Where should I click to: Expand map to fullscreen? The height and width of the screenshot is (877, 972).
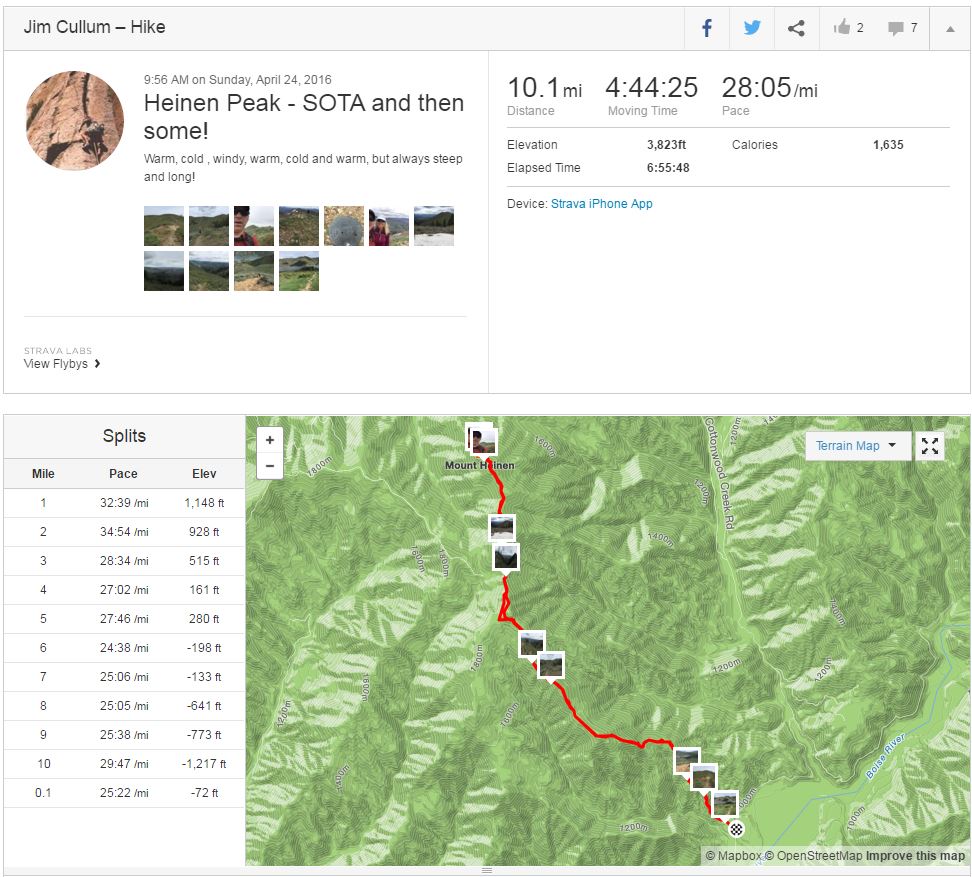930,446
